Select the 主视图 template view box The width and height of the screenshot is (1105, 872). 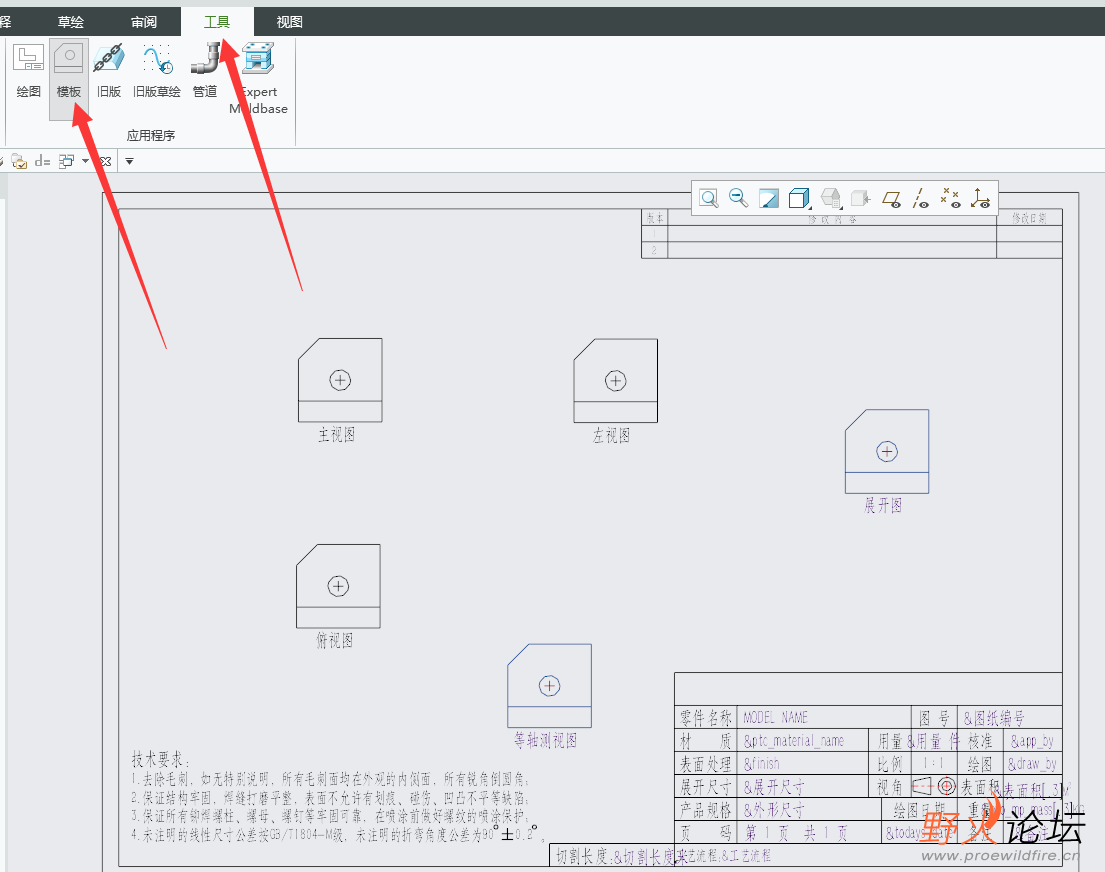(340, 380)
